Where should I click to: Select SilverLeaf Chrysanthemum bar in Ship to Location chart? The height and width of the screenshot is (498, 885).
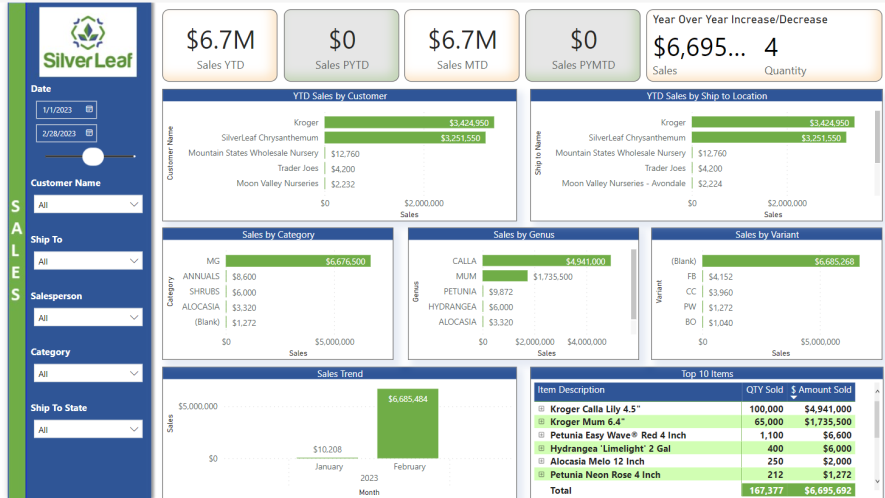[x=769, y=138]
